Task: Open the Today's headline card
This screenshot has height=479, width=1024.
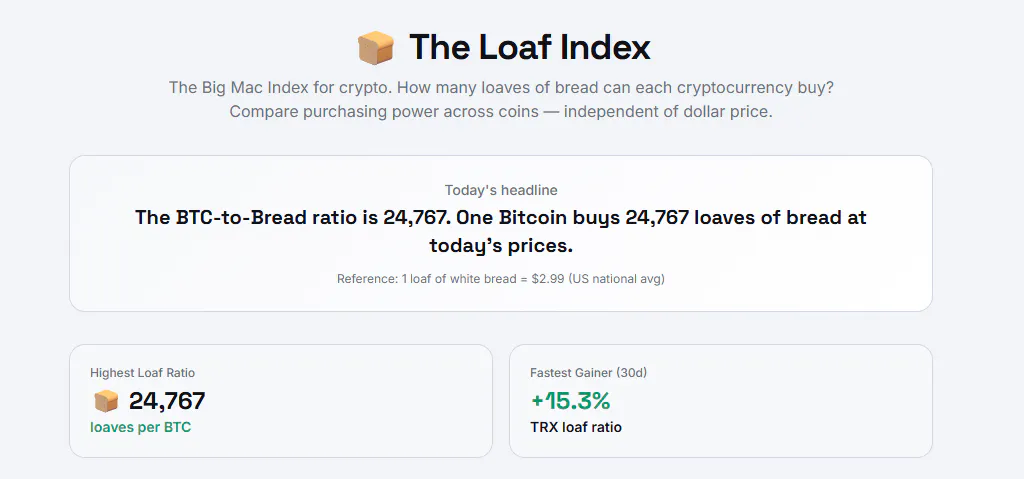Action: 501,233
